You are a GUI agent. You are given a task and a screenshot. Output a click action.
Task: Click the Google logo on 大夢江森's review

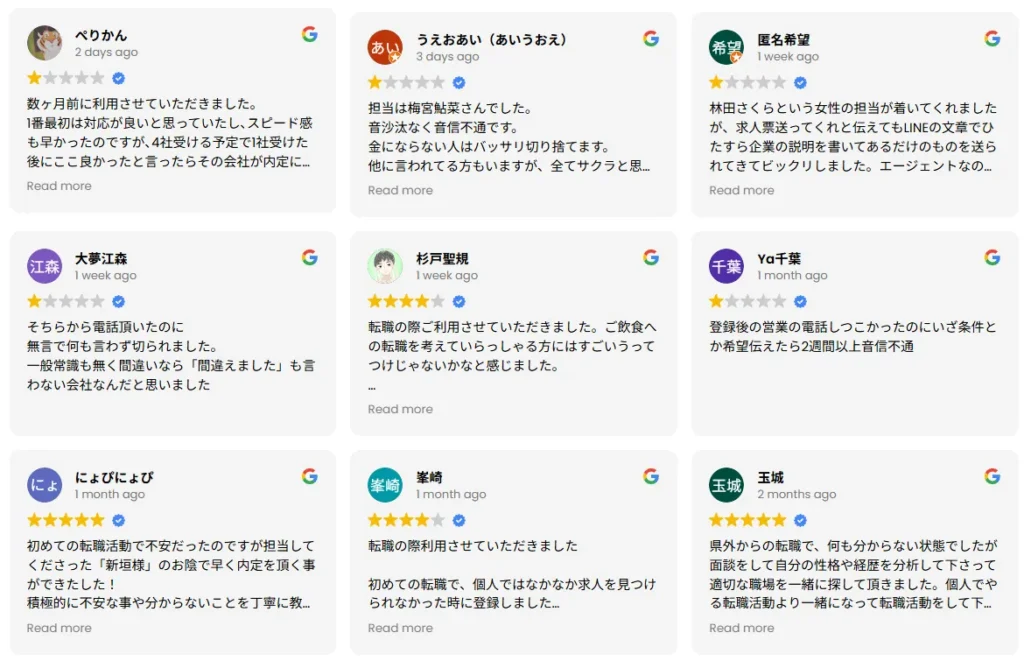(309, 256)
